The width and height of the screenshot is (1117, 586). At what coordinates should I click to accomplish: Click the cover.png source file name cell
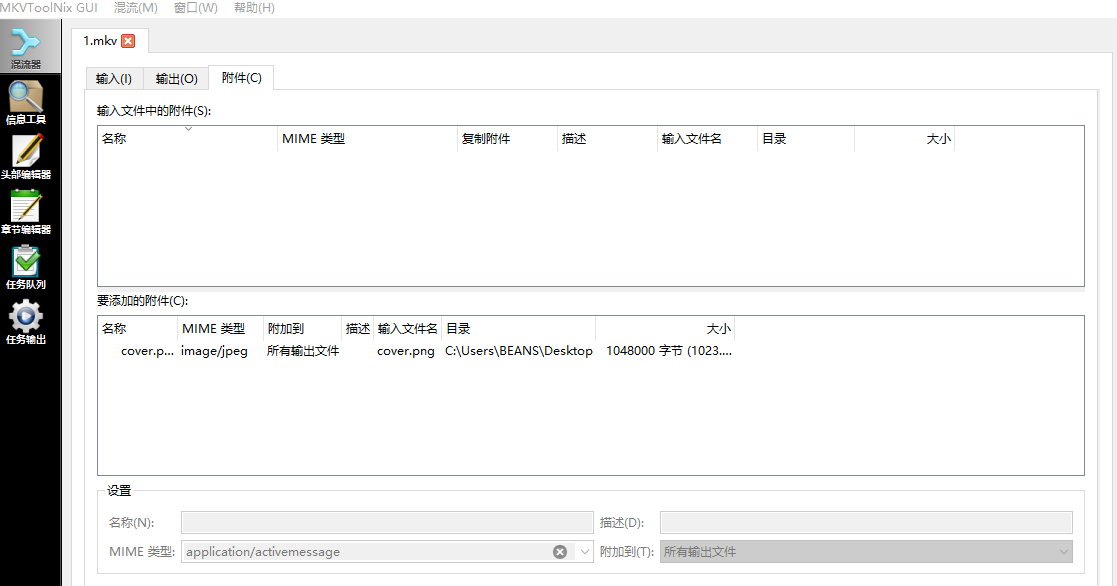(x=405, y=351)
